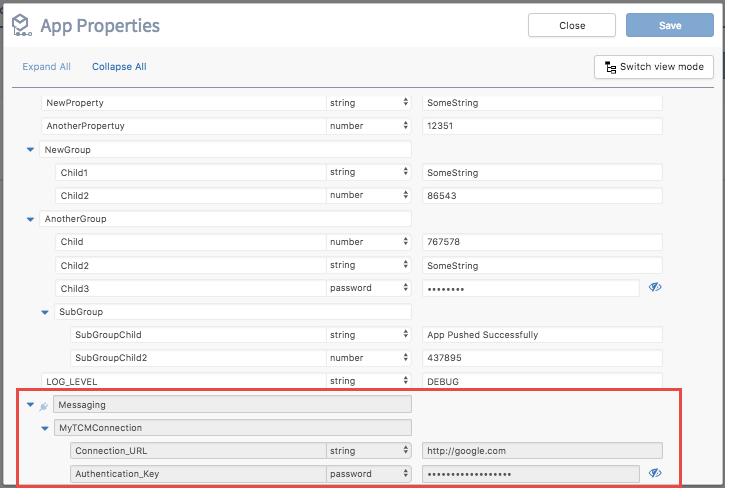The image size is (730, 499).
Task: Open the type dropdown for NewProperty
Action: coord(369,103)
